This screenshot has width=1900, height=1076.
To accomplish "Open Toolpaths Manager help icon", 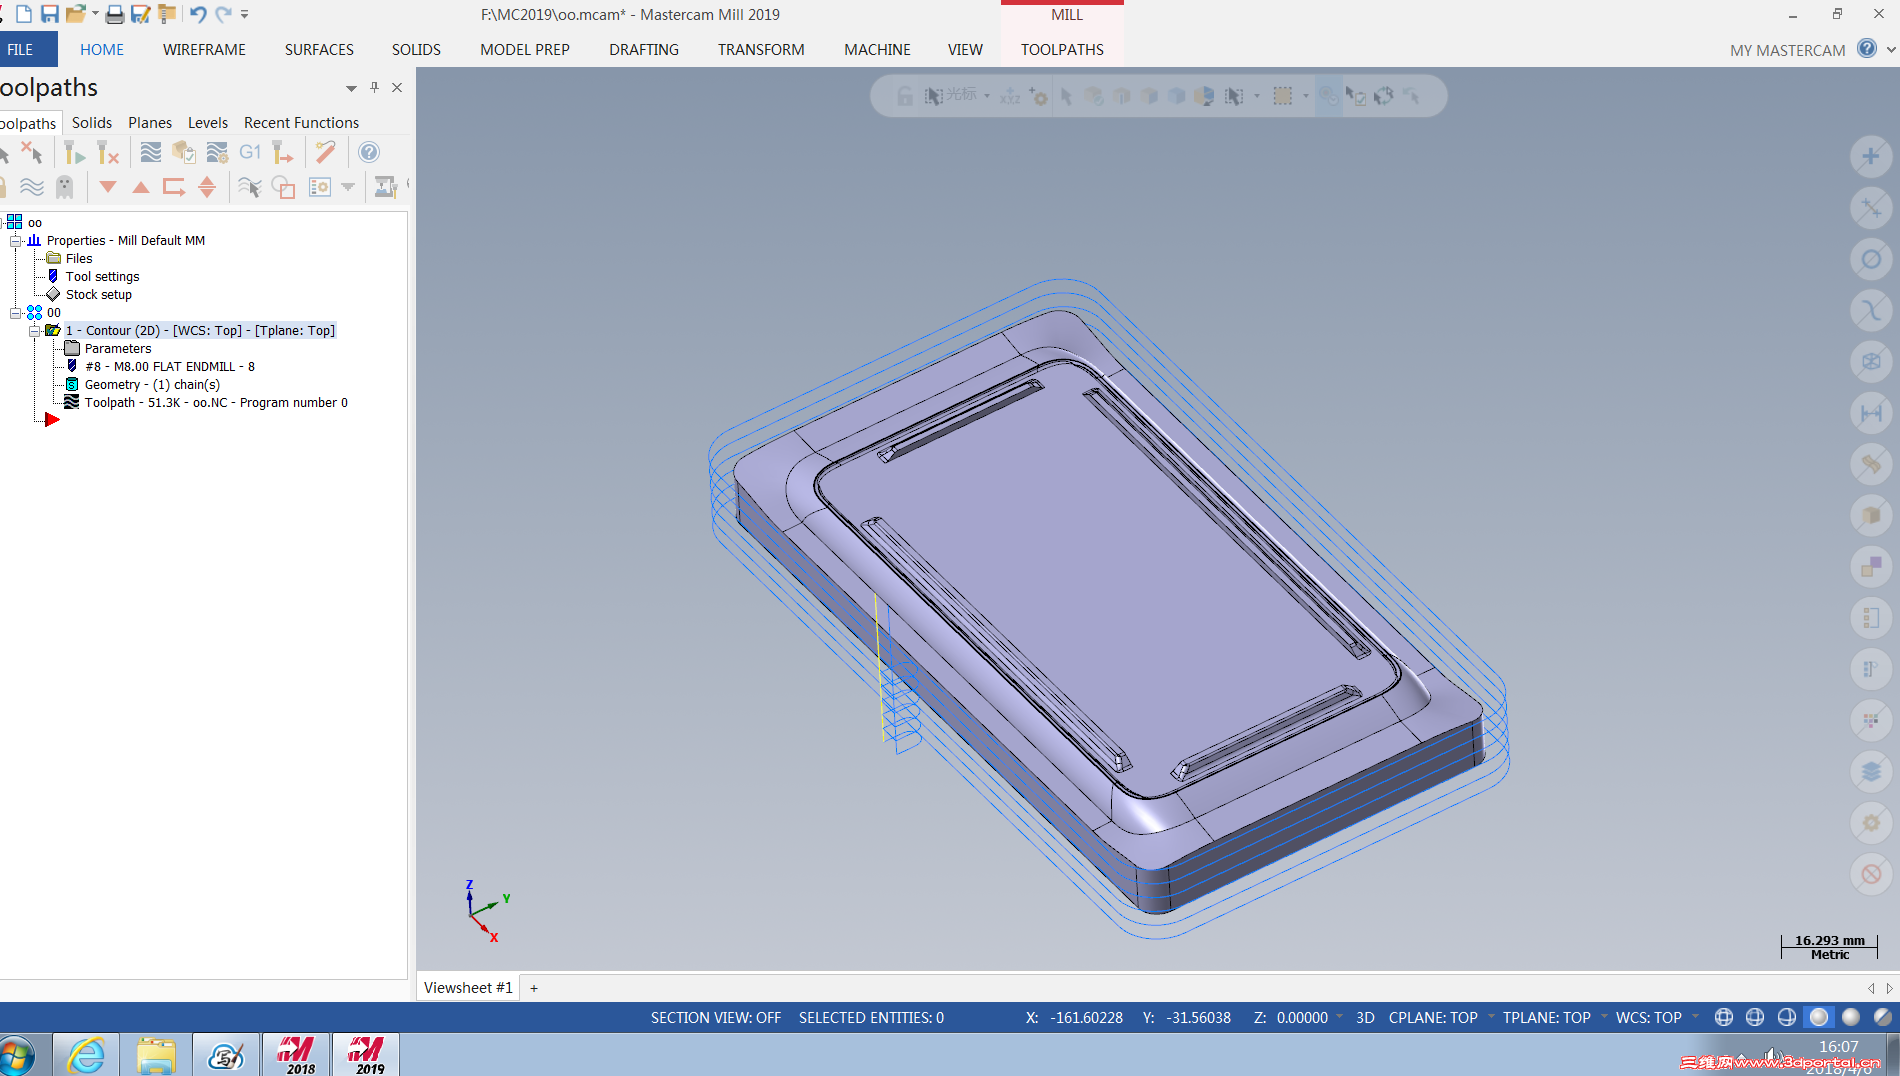I will (x=369, y=152).
